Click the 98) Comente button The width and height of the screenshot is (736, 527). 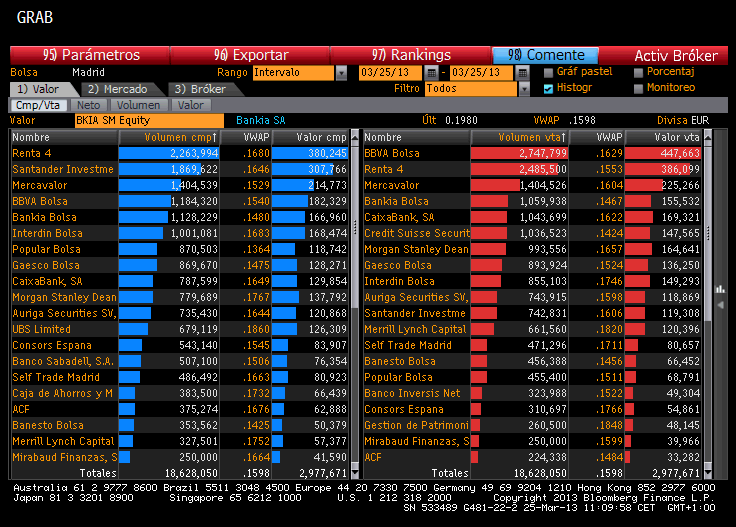click(545, 55)
